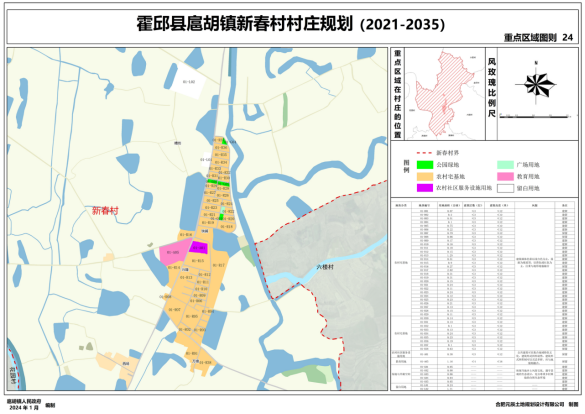
Task: Click the white 留白用地 legend box
Action: (x=505, y=188)
